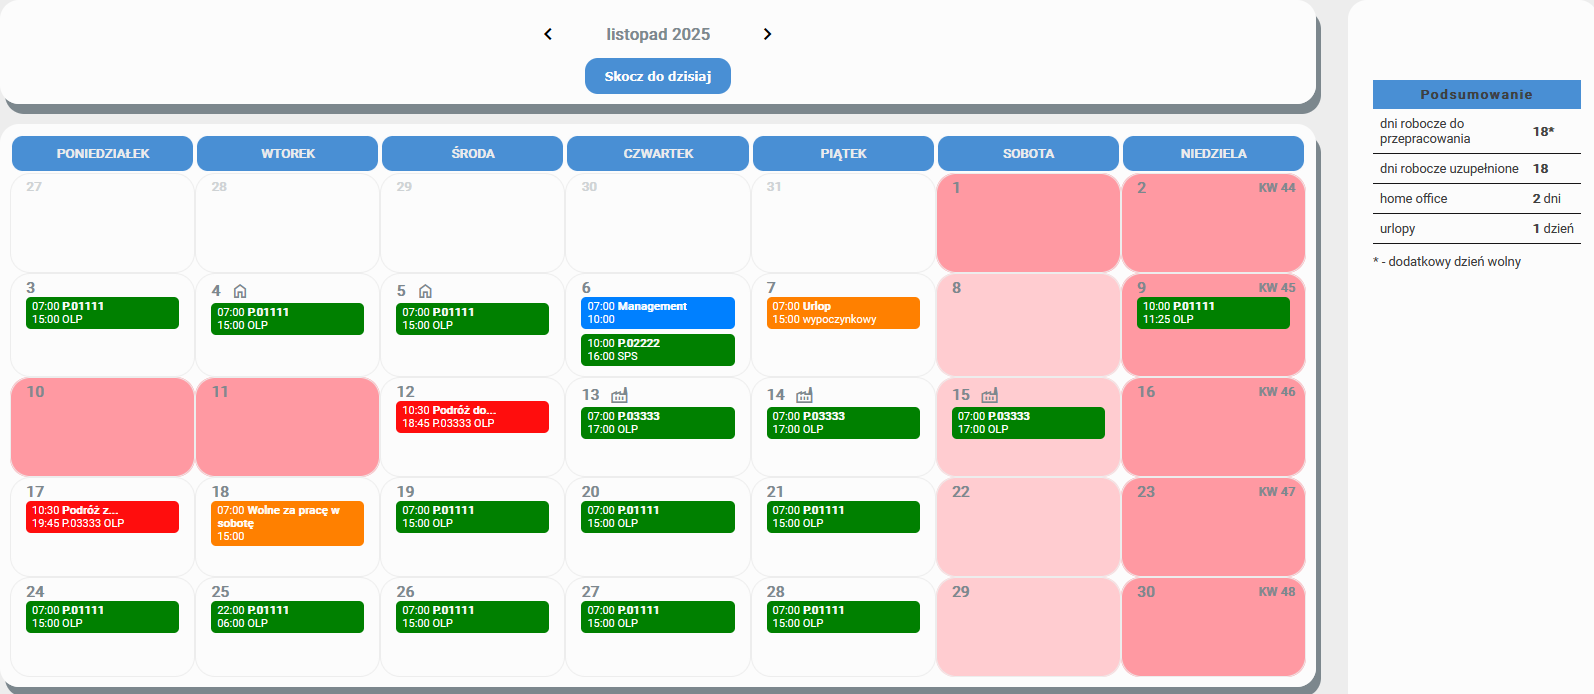Open Sunday 9 entry 10:00 P.01111
This screenshot has height=694, width=1594.
pos(1213,313)
